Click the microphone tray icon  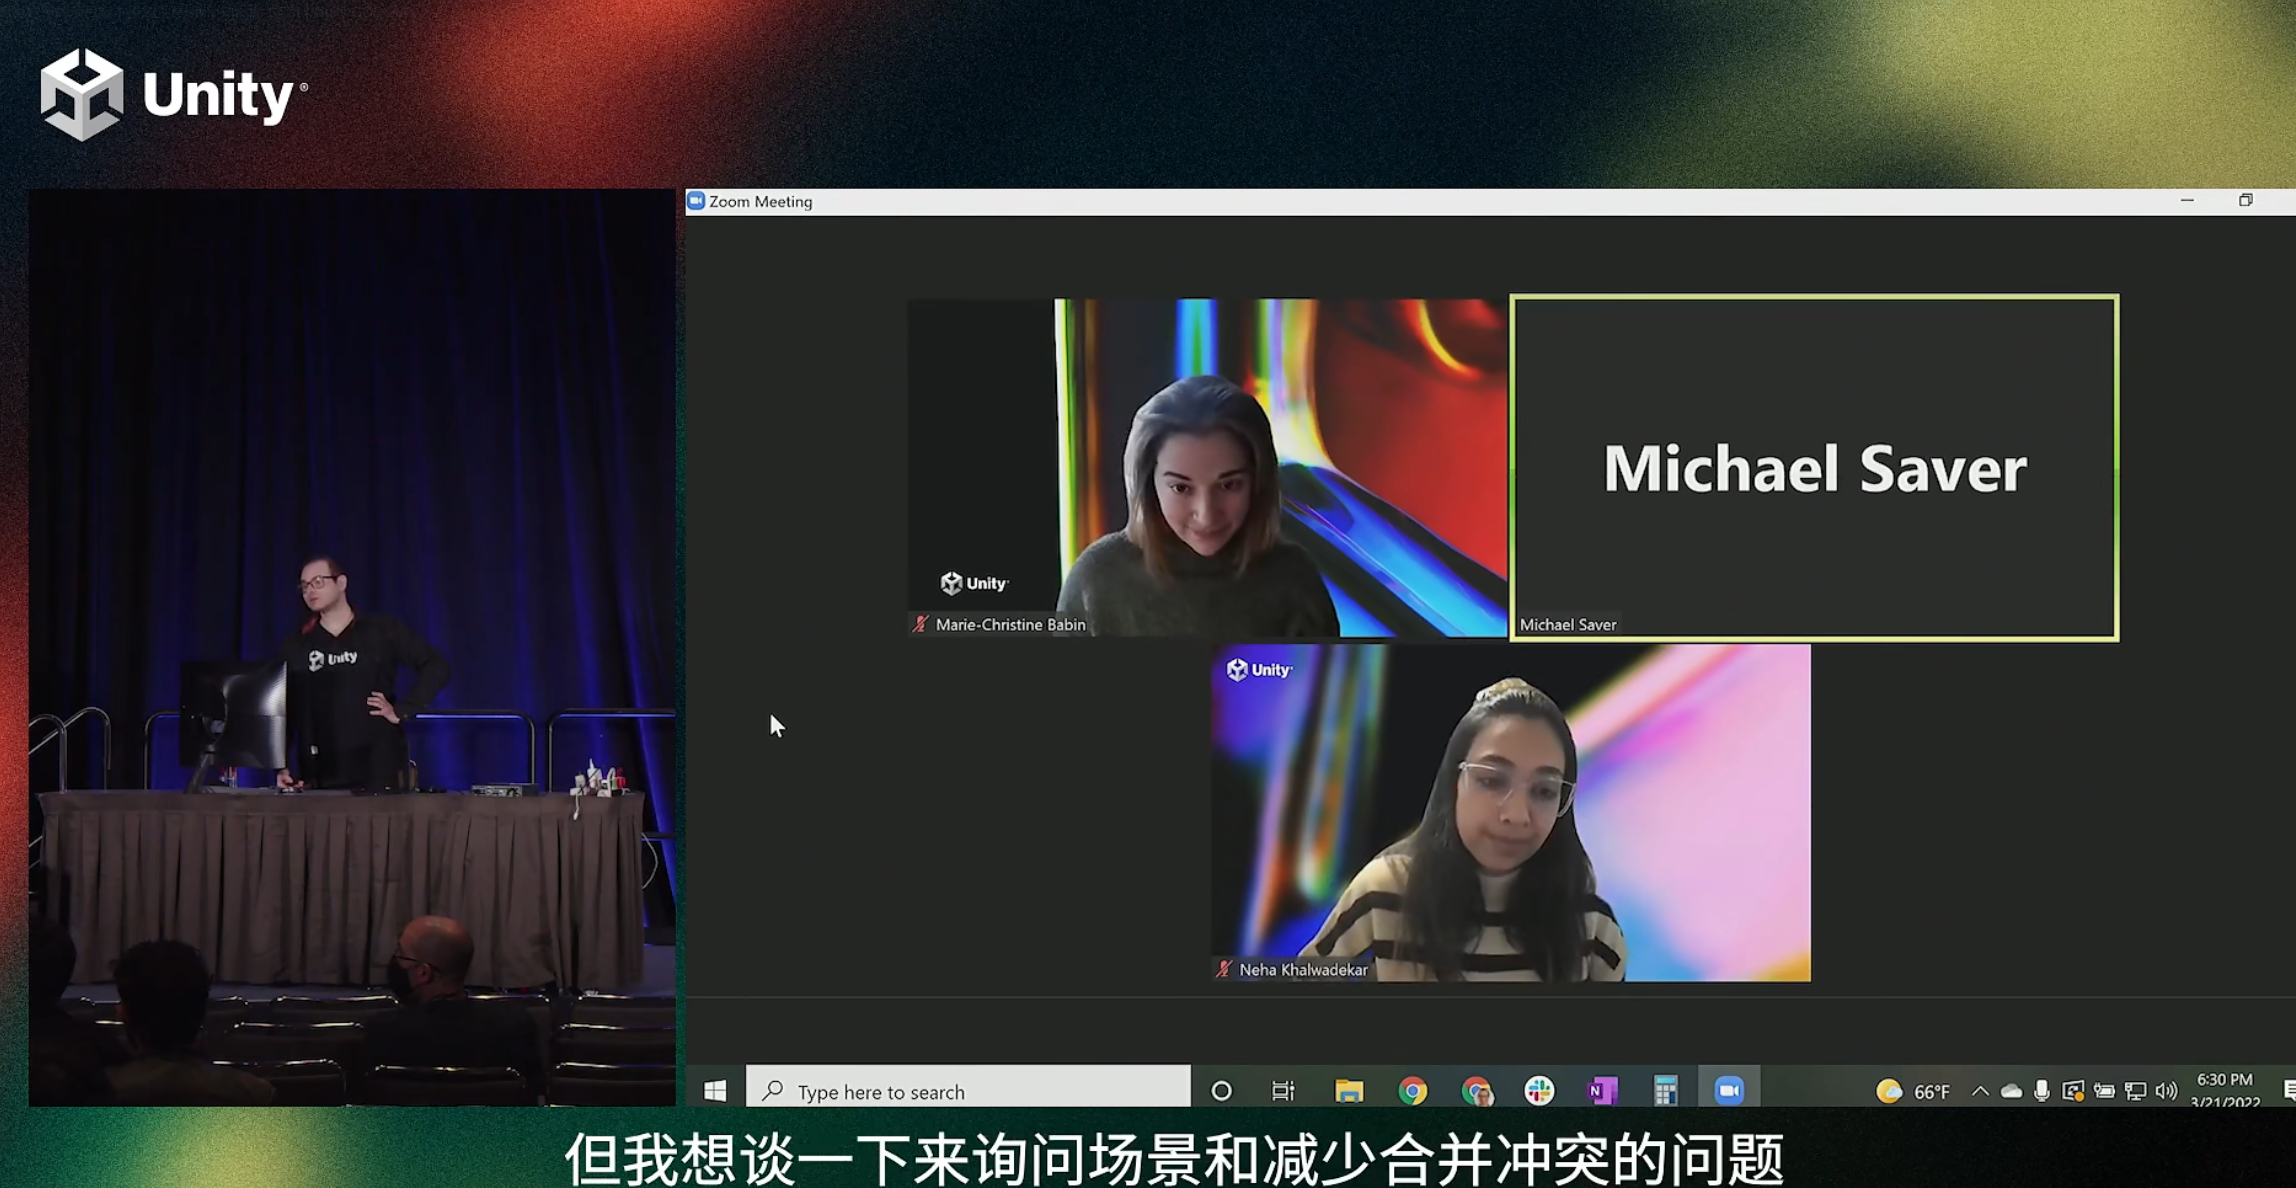coord(2042,1091)
